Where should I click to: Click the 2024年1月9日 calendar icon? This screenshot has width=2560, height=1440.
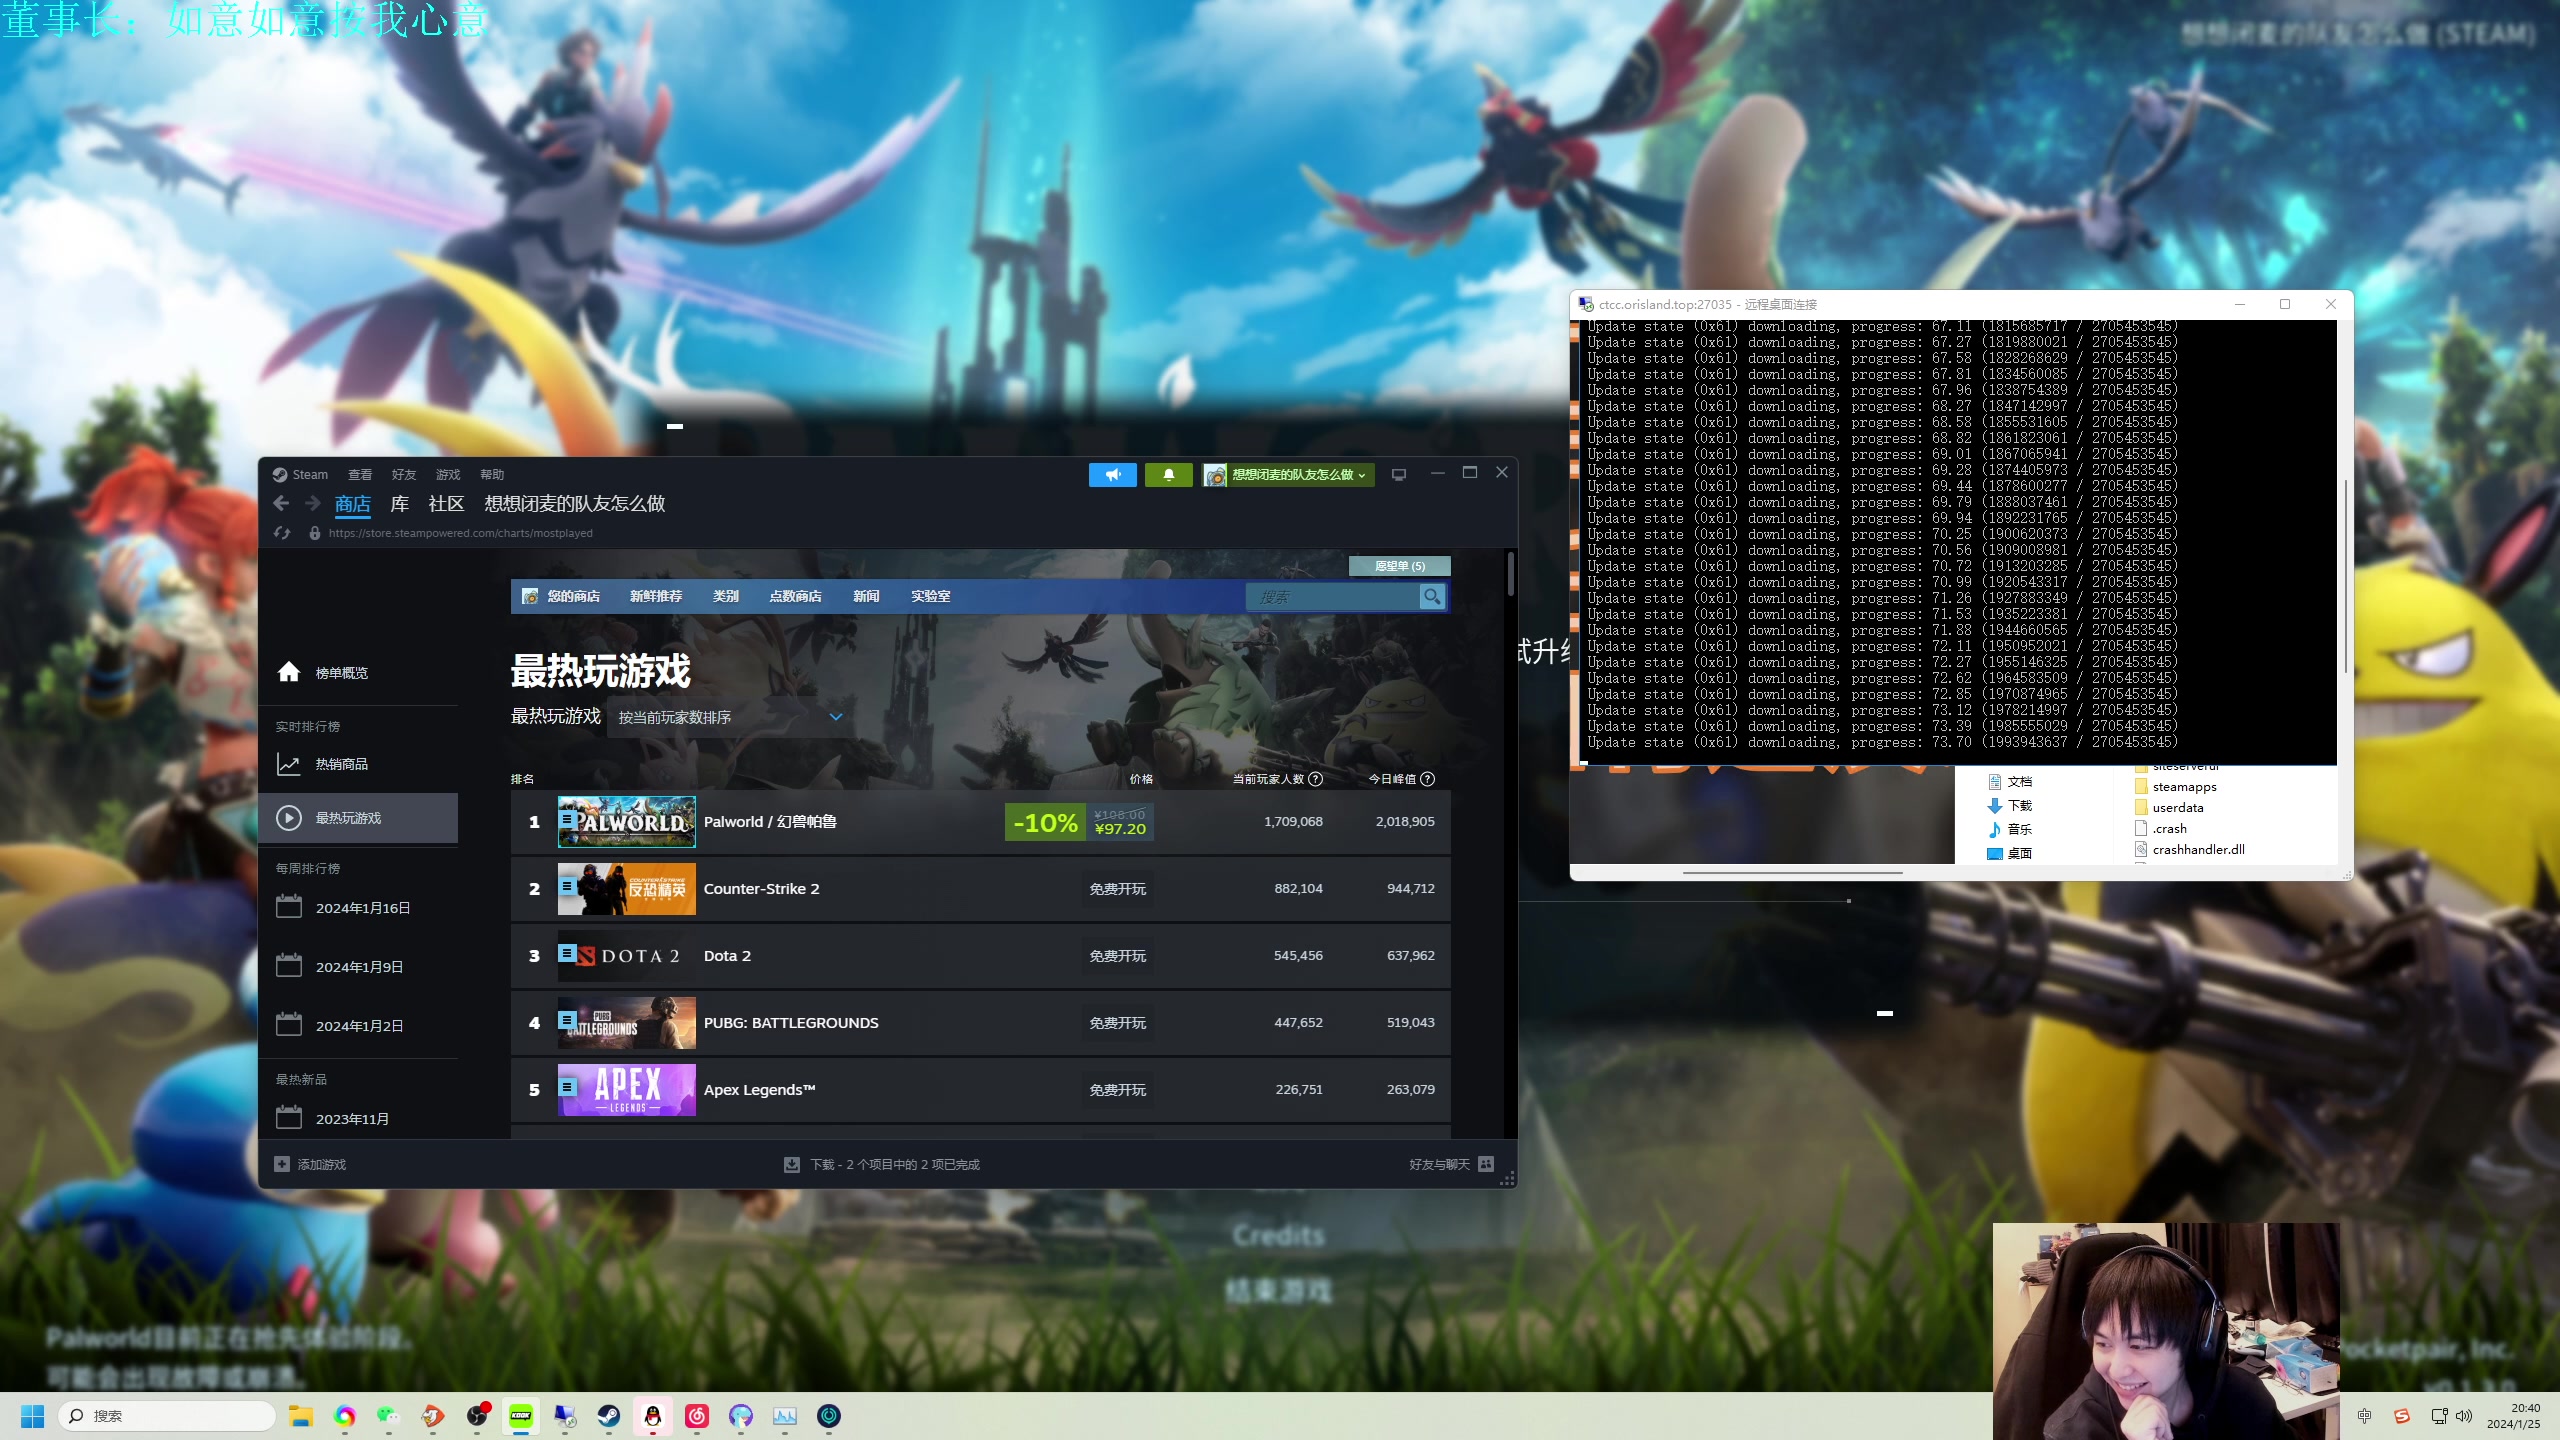click(x=289, y=966)
